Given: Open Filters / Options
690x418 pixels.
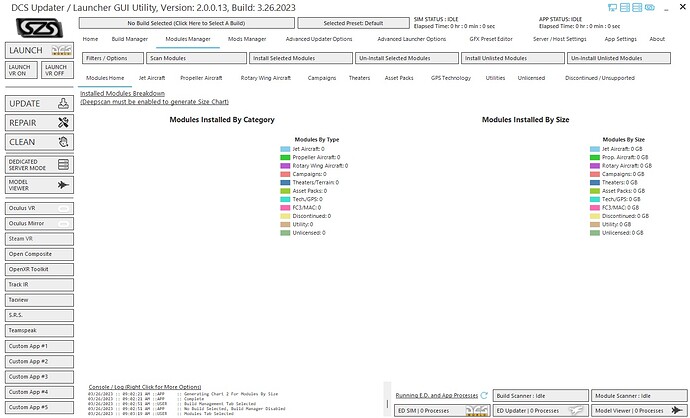Looking at the screenshot, I should tap(113, 58).
